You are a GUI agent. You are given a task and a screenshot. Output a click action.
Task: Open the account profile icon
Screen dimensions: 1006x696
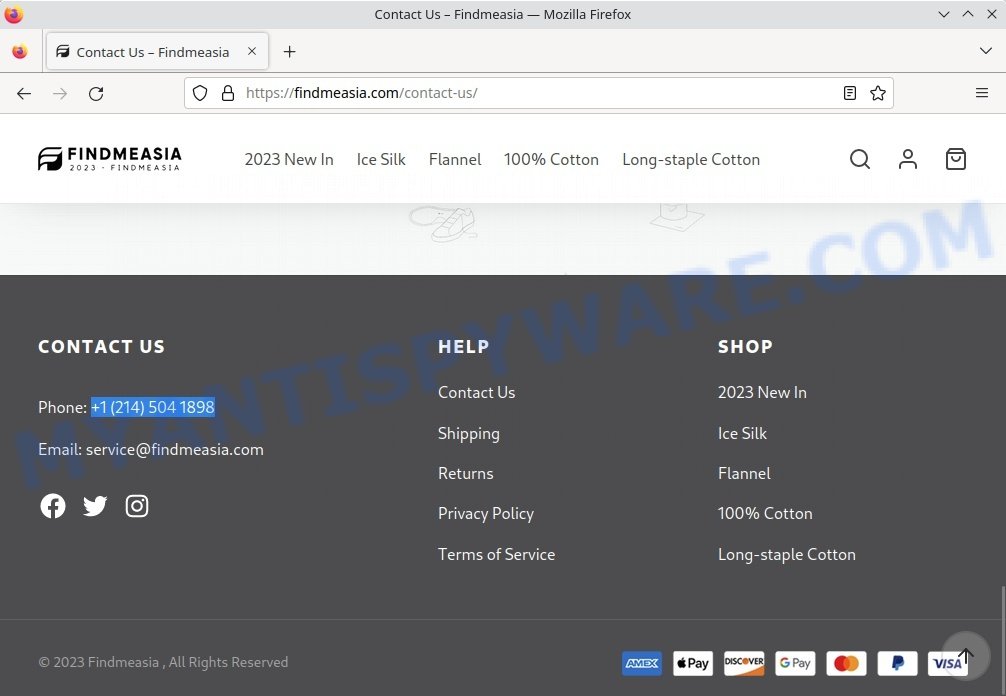[x=907, y=159]
